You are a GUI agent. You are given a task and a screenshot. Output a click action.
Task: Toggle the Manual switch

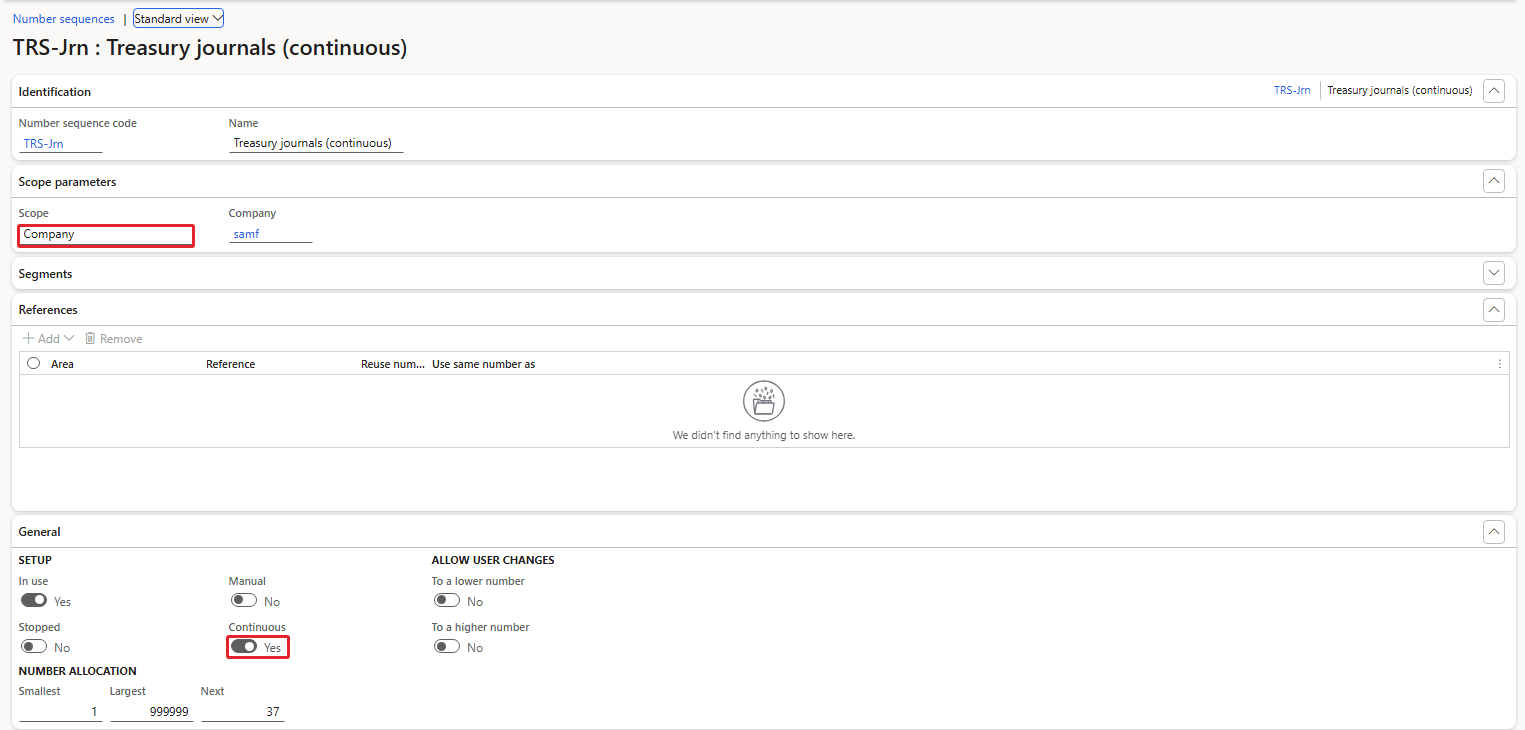point(244,601)
